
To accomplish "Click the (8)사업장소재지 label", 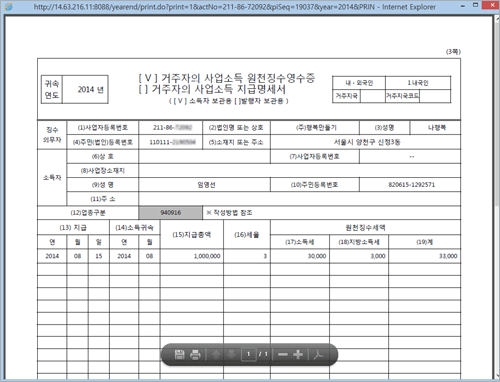I will (x=103, y=171).
